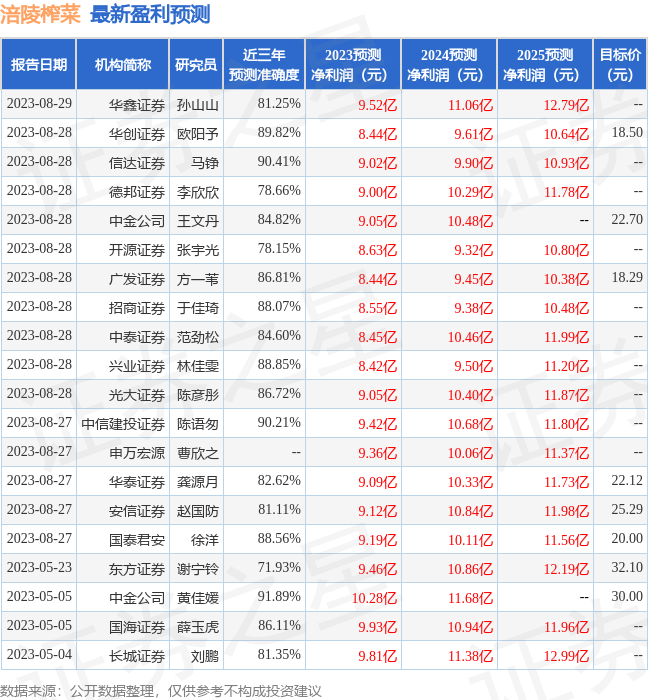This screenshot has width=648, height=700.
Task: Click analyst name 方一苇
Action: click(x=198, y=279)
